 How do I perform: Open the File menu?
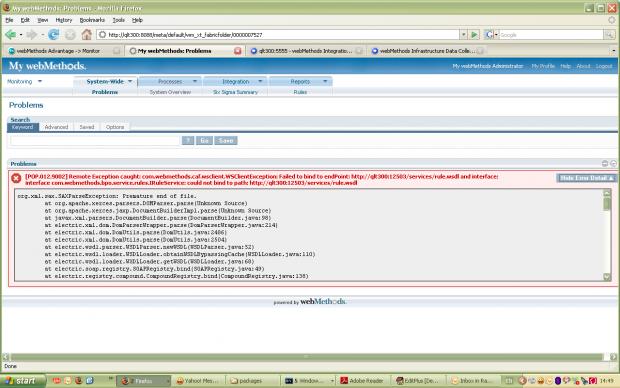click(x=9, y=20)
